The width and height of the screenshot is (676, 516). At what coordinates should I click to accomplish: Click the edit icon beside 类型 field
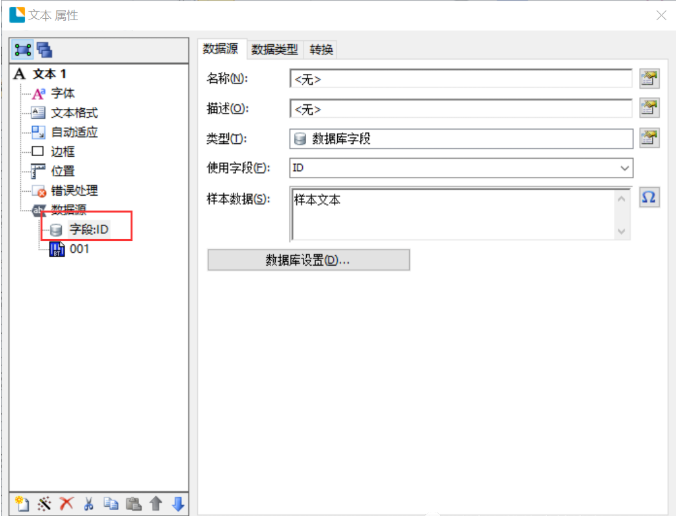click(x=649, y=138)
